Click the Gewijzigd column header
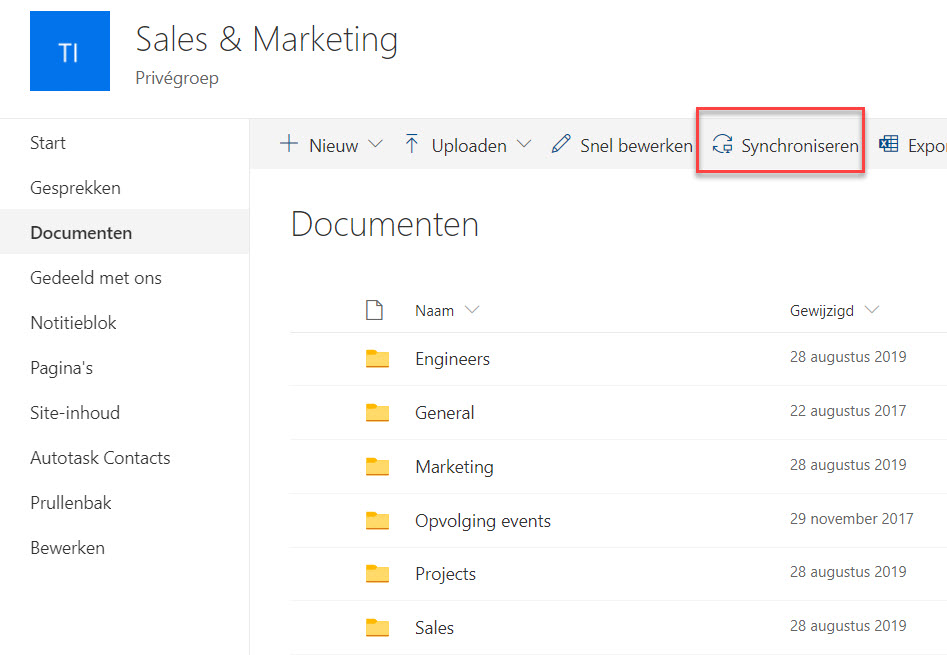Viewport: 947px width, 655px height. pyautogui.click(x=822, y=310)
